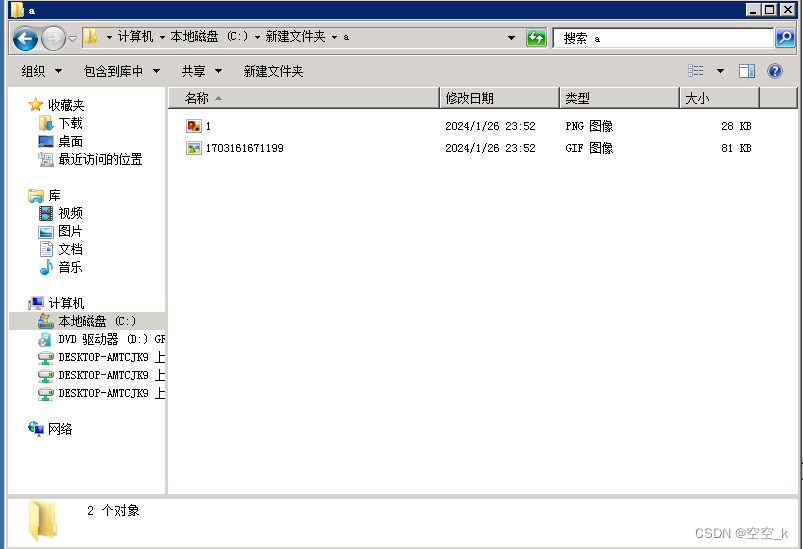The width and height of the screenshot is (803, 549).
Task: Click the 本地磁盘 (C:) drive icon
Action: pyautogui.click(x=46, y=321)
